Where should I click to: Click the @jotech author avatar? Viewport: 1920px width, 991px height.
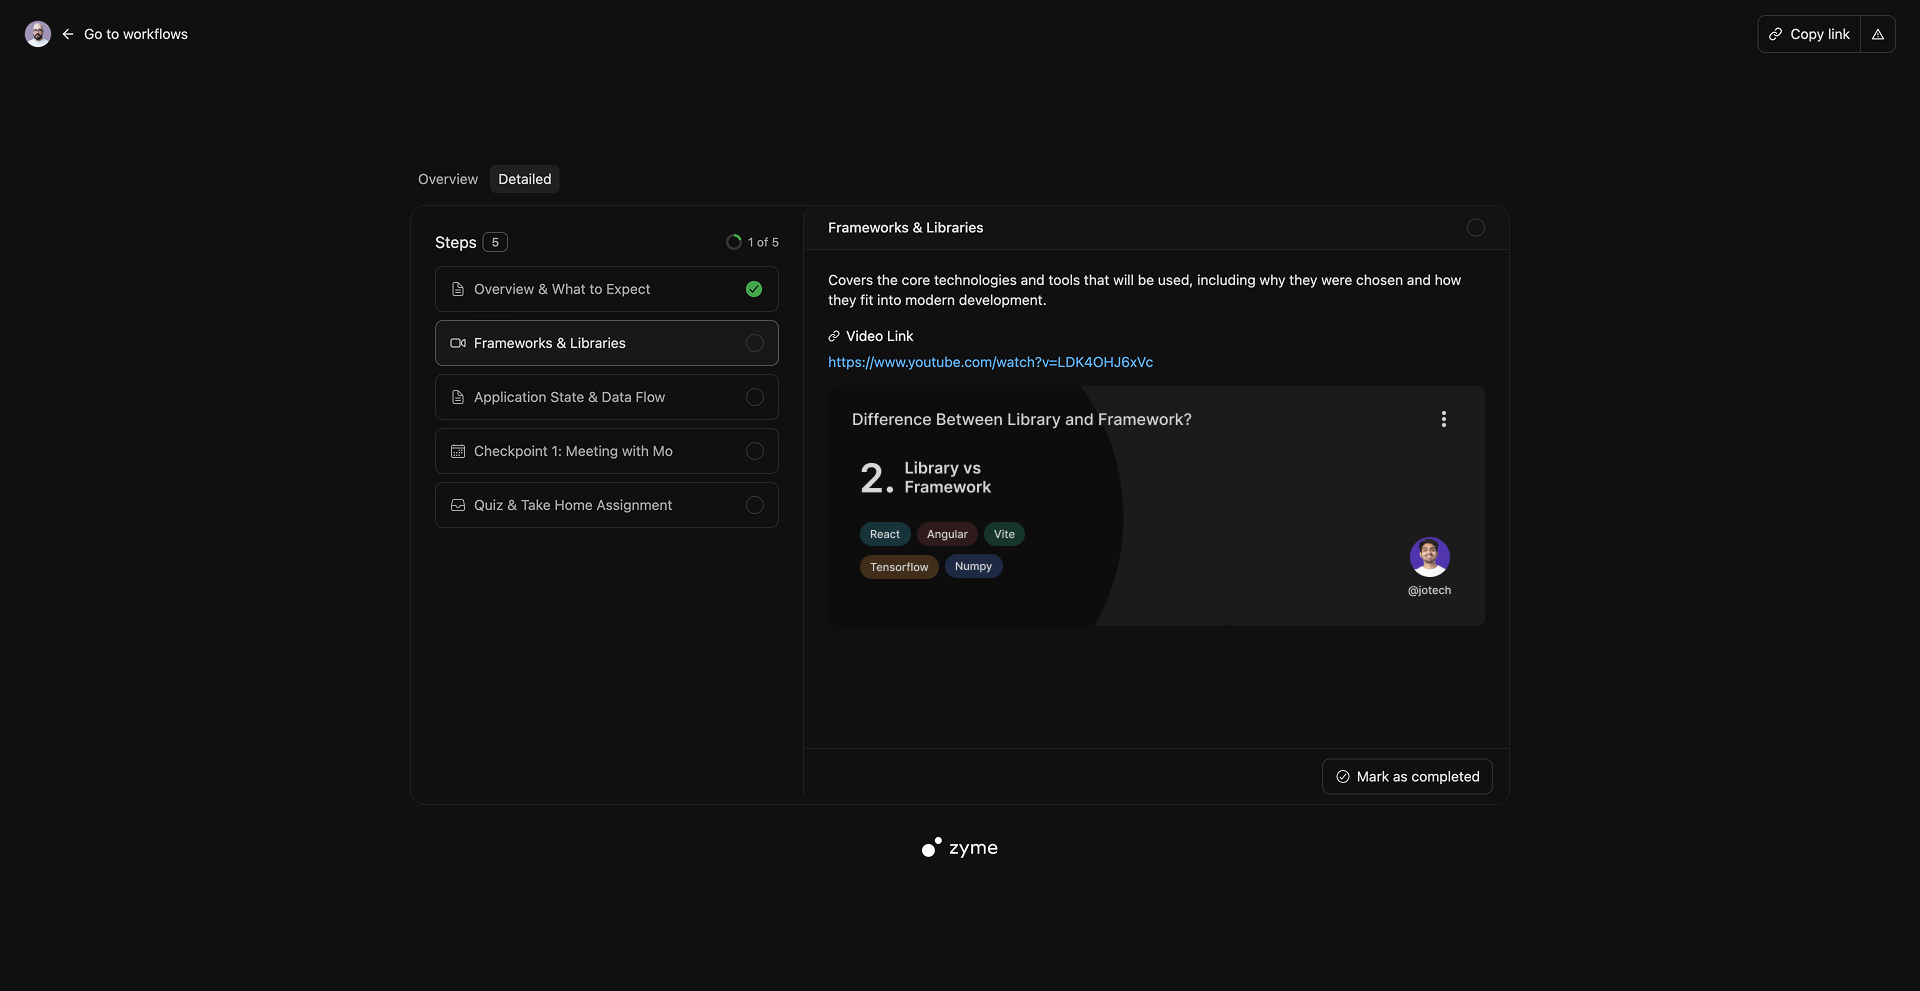1429,557
